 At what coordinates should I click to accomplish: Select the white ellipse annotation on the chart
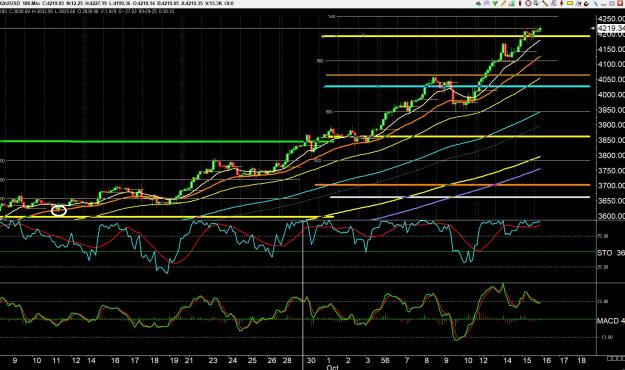point(59,211)
